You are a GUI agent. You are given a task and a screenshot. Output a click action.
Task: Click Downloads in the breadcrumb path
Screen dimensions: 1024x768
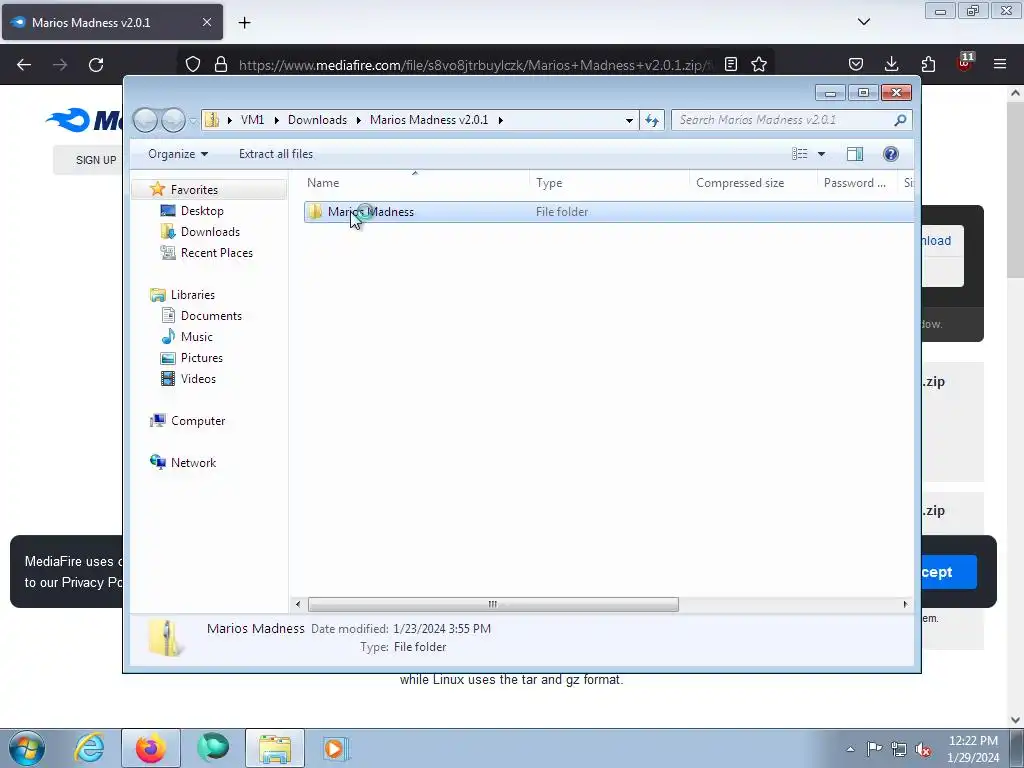click(x=317, y=120)
